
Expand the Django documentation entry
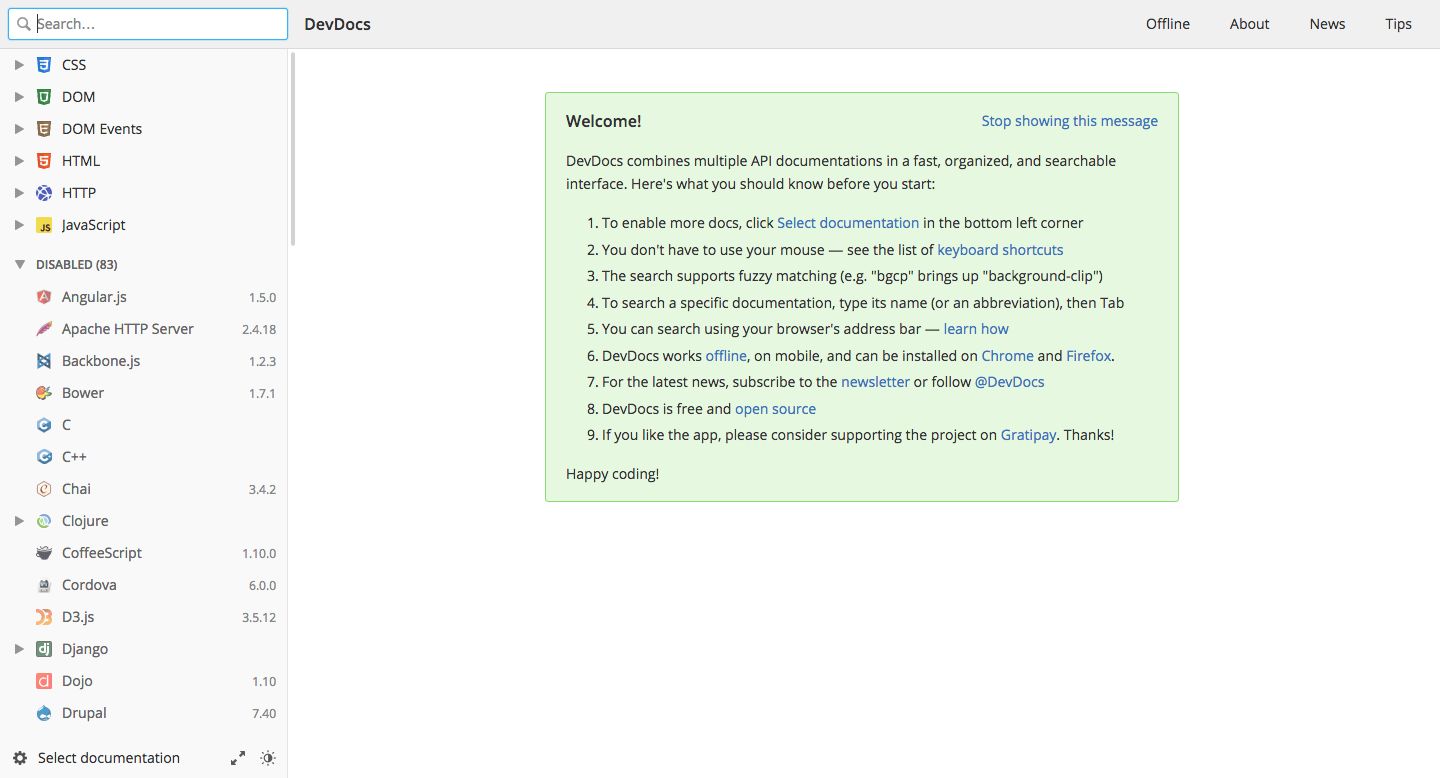coord(18,649)
